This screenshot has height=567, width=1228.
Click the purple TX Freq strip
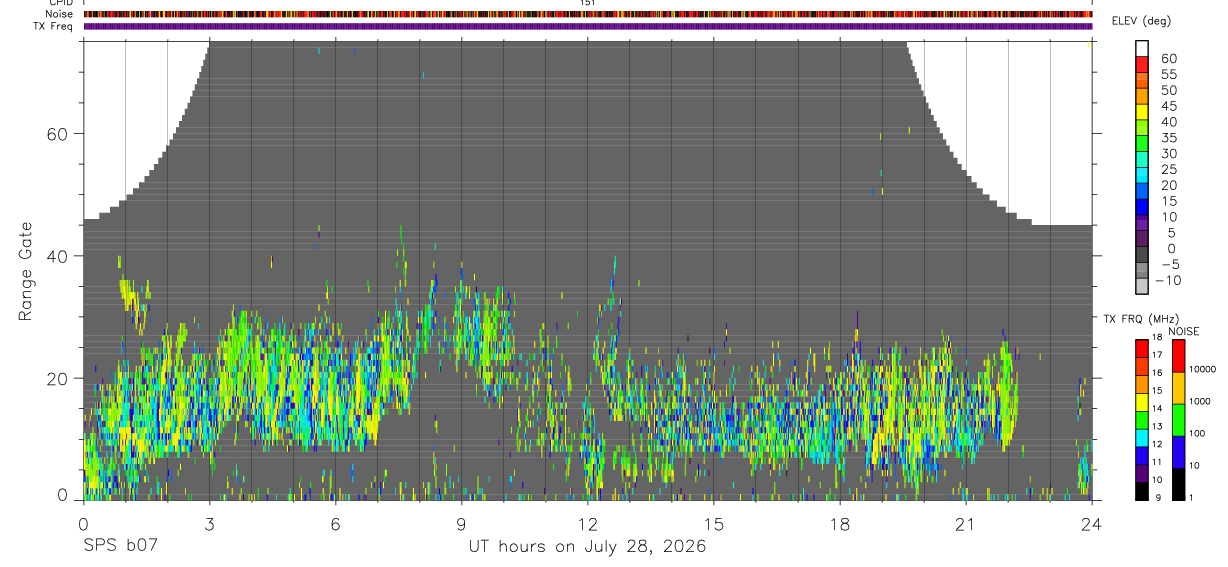tap(587, 26)
